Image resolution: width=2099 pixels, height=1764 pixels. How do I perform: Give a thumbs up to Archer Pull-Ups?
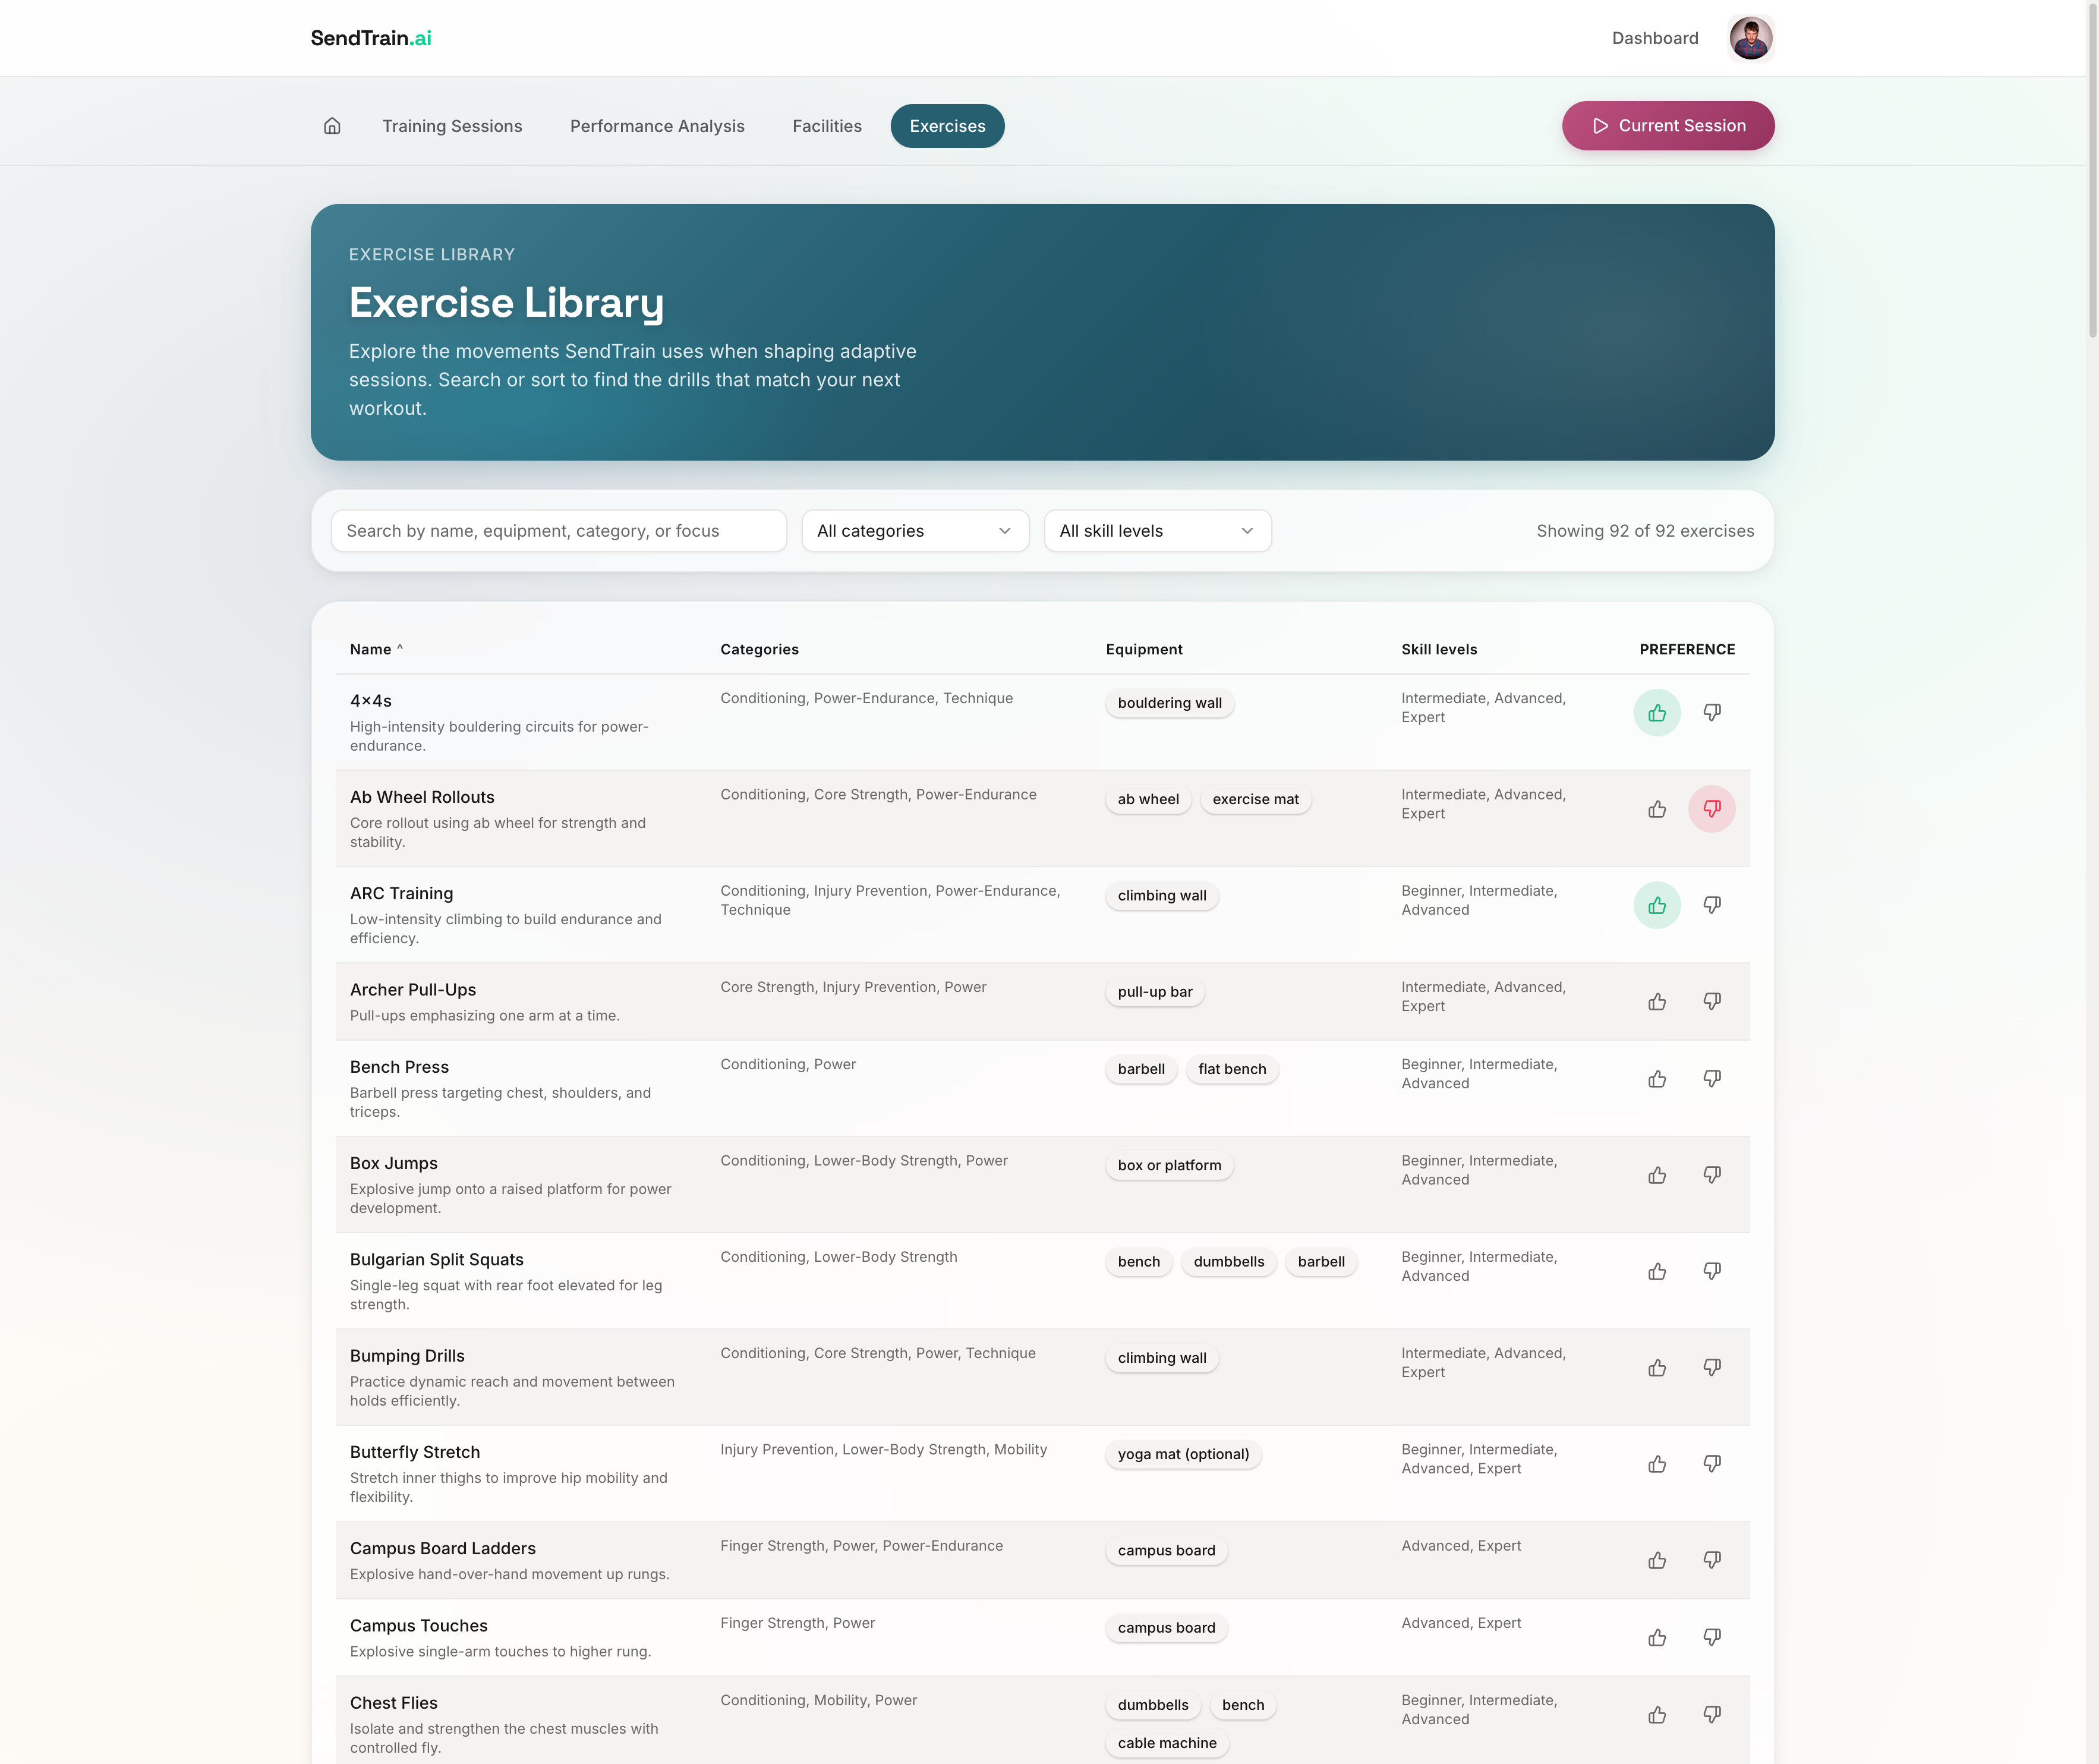click(x=1657, y=1001)
